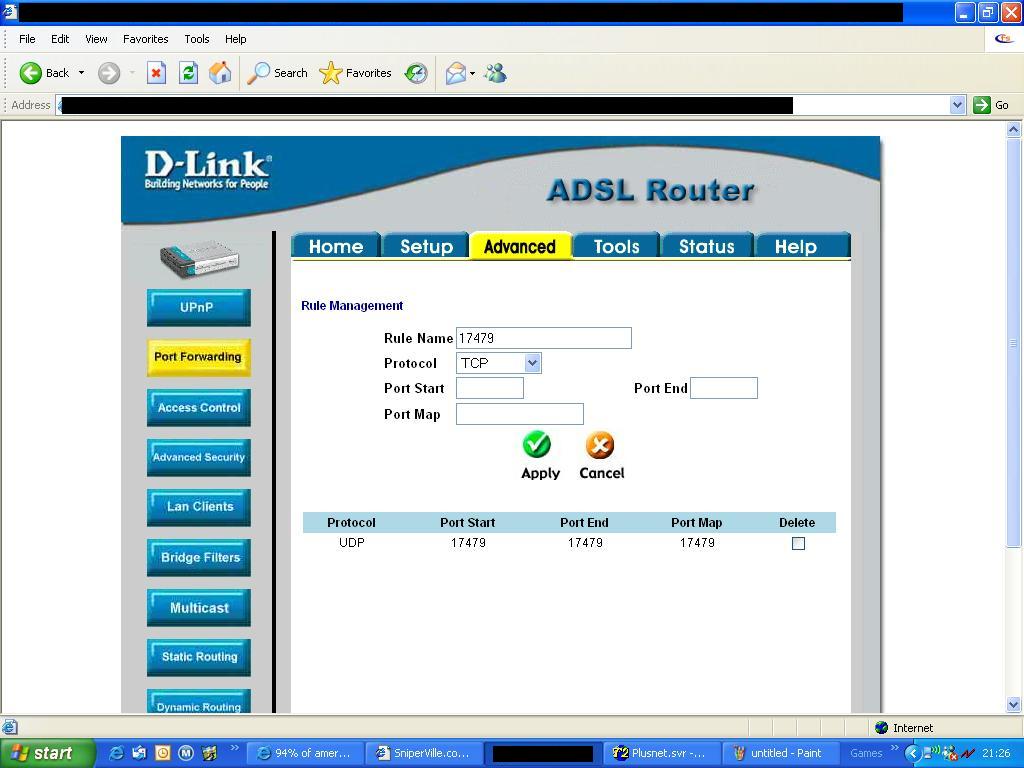The height and width of the screenshot is (768, 1024).
Task: Open the File menu
Action: pos(27,39)
